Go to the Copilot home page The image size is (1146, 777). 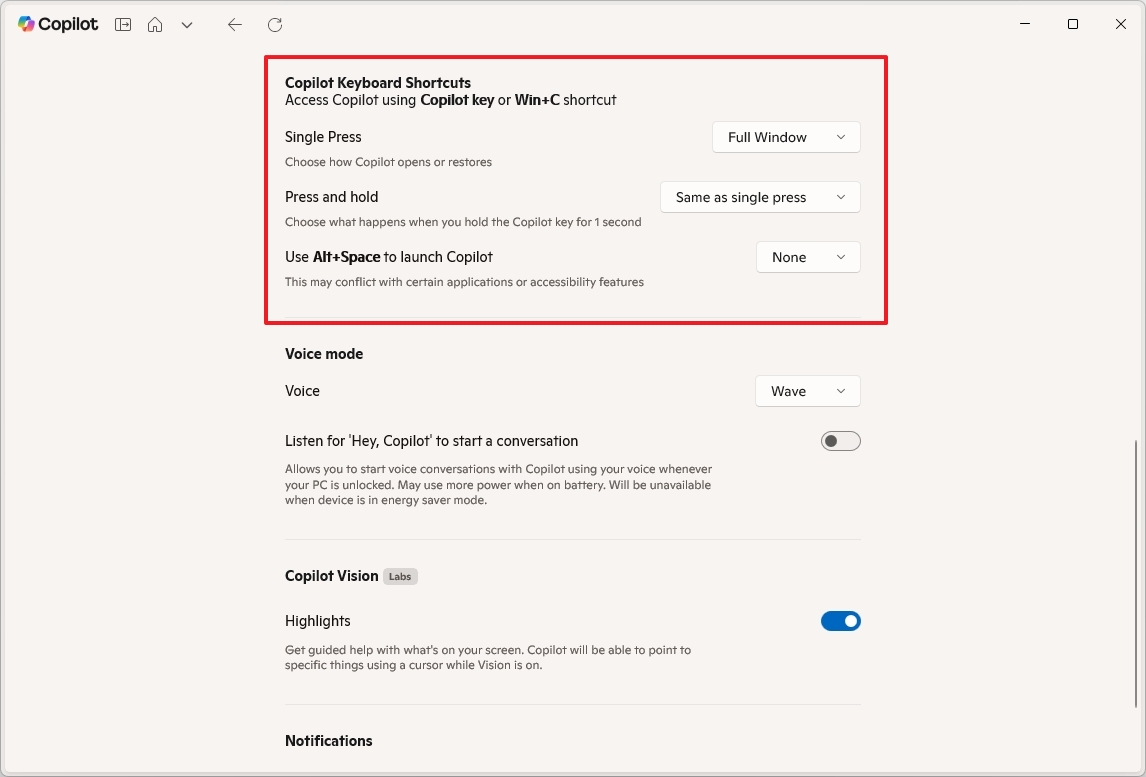tap(155, 25)
